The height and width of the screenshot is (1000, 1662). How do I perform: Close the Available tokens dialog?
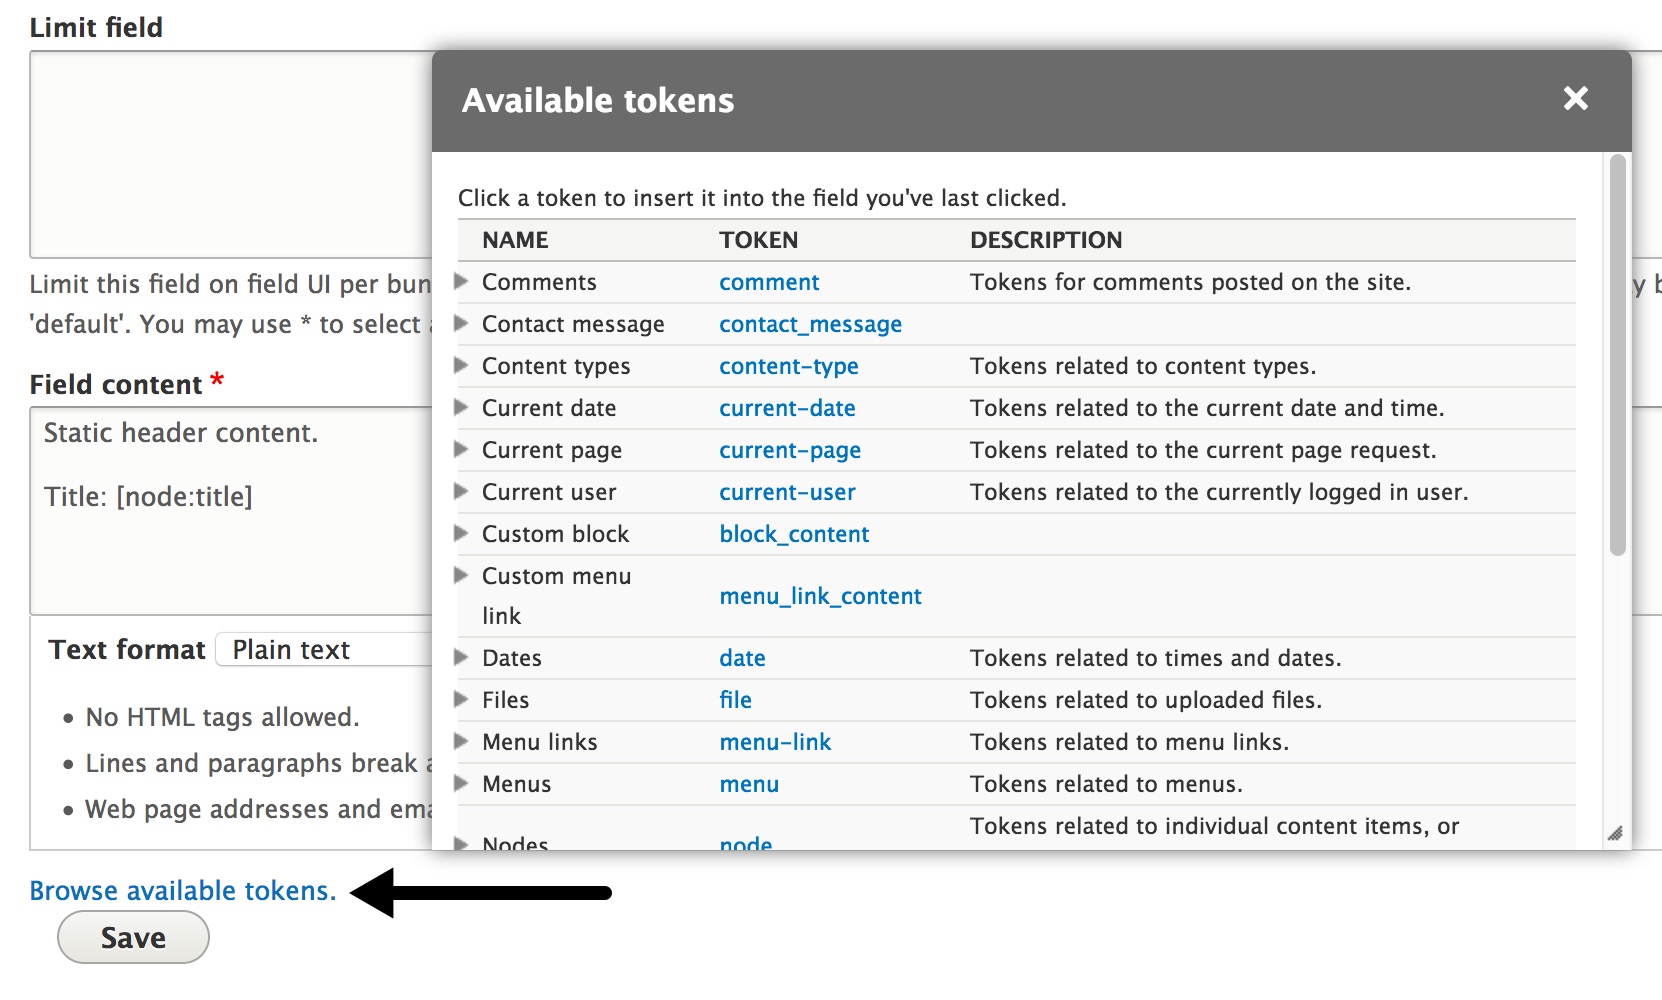coord(1575,99)
